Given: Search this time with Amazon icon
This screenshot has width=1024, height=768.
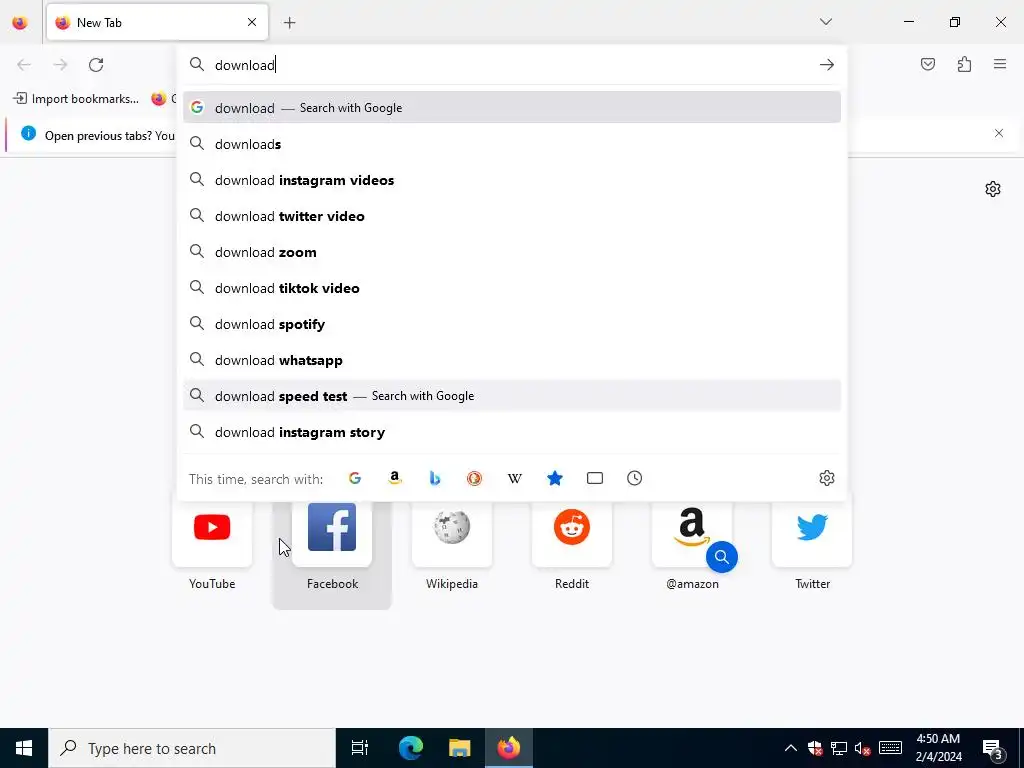Looking at the screenshot, I should pyautogui.click(x=394, y=478).
